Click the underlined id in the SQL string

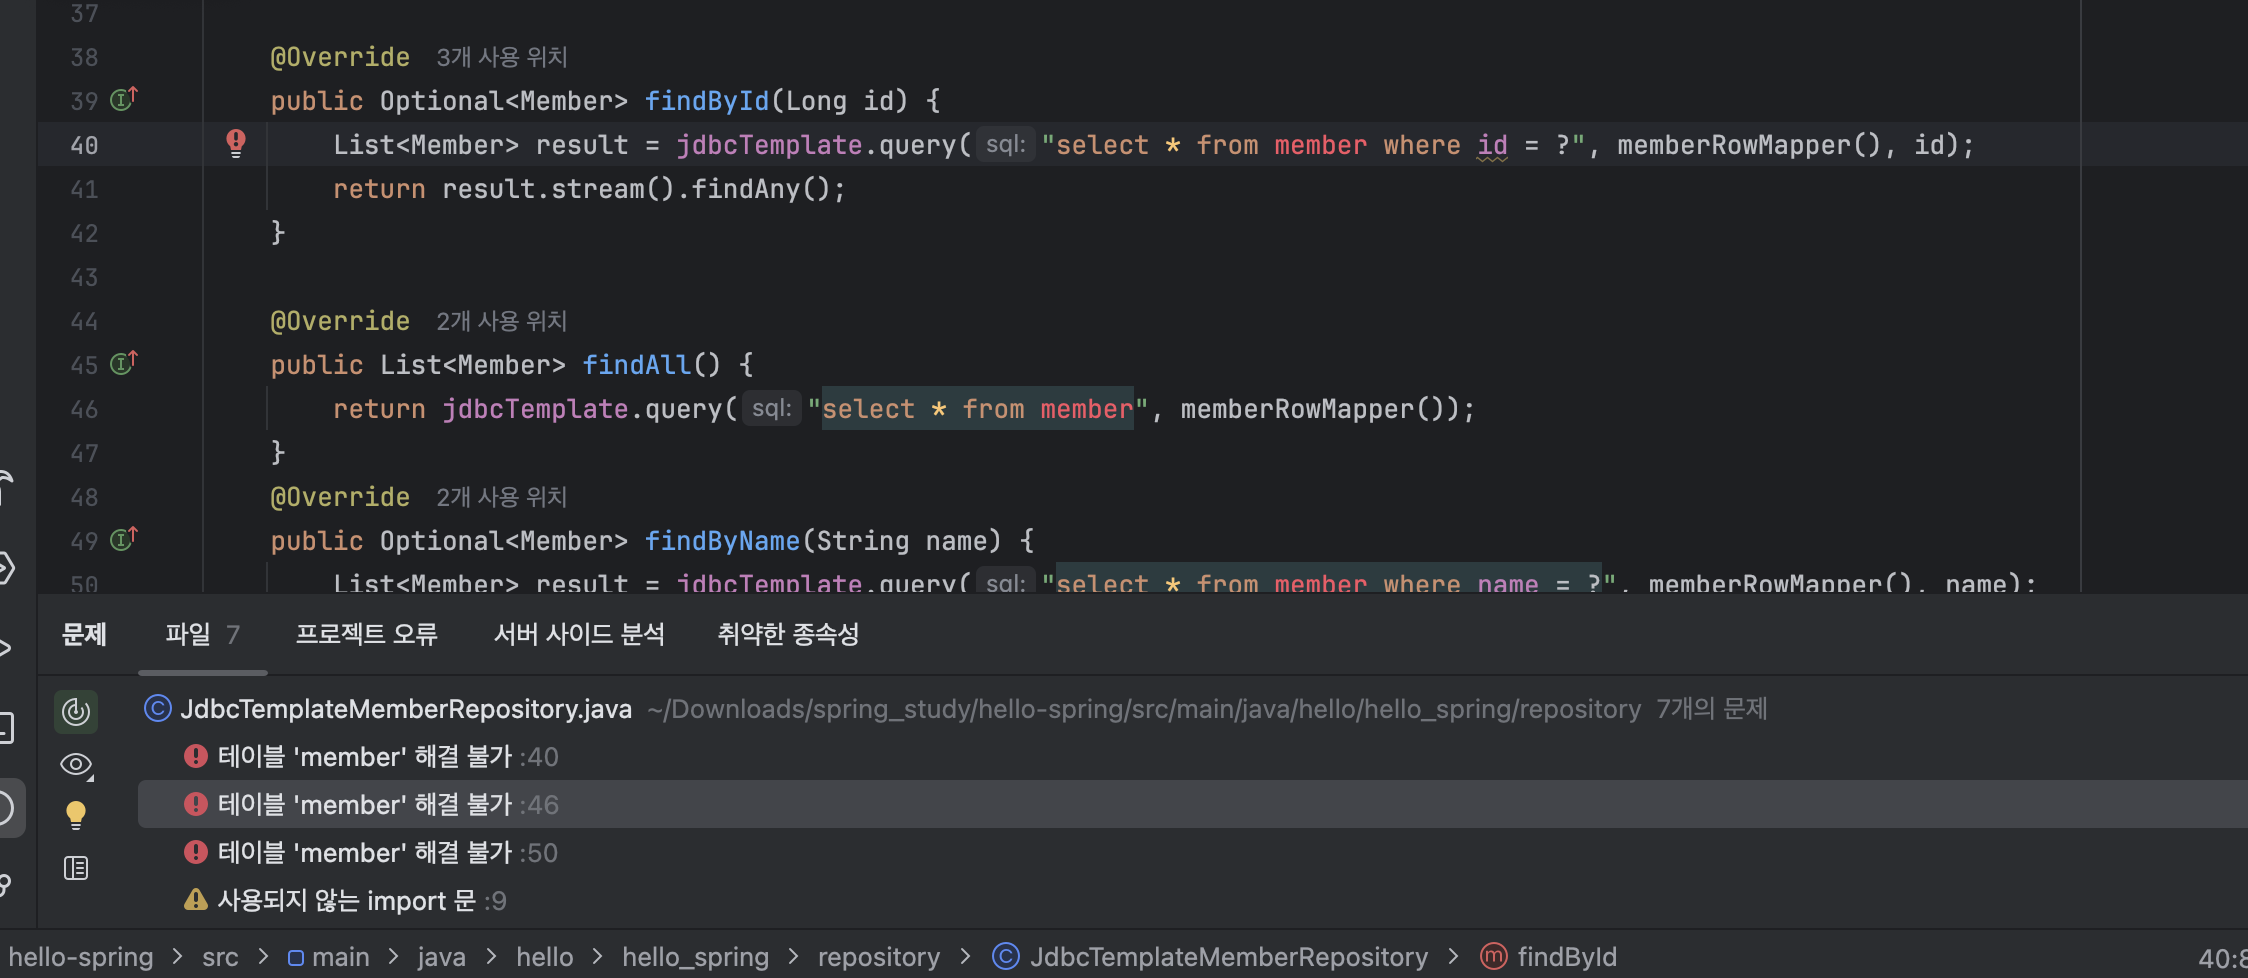[x=1492, y=145]
